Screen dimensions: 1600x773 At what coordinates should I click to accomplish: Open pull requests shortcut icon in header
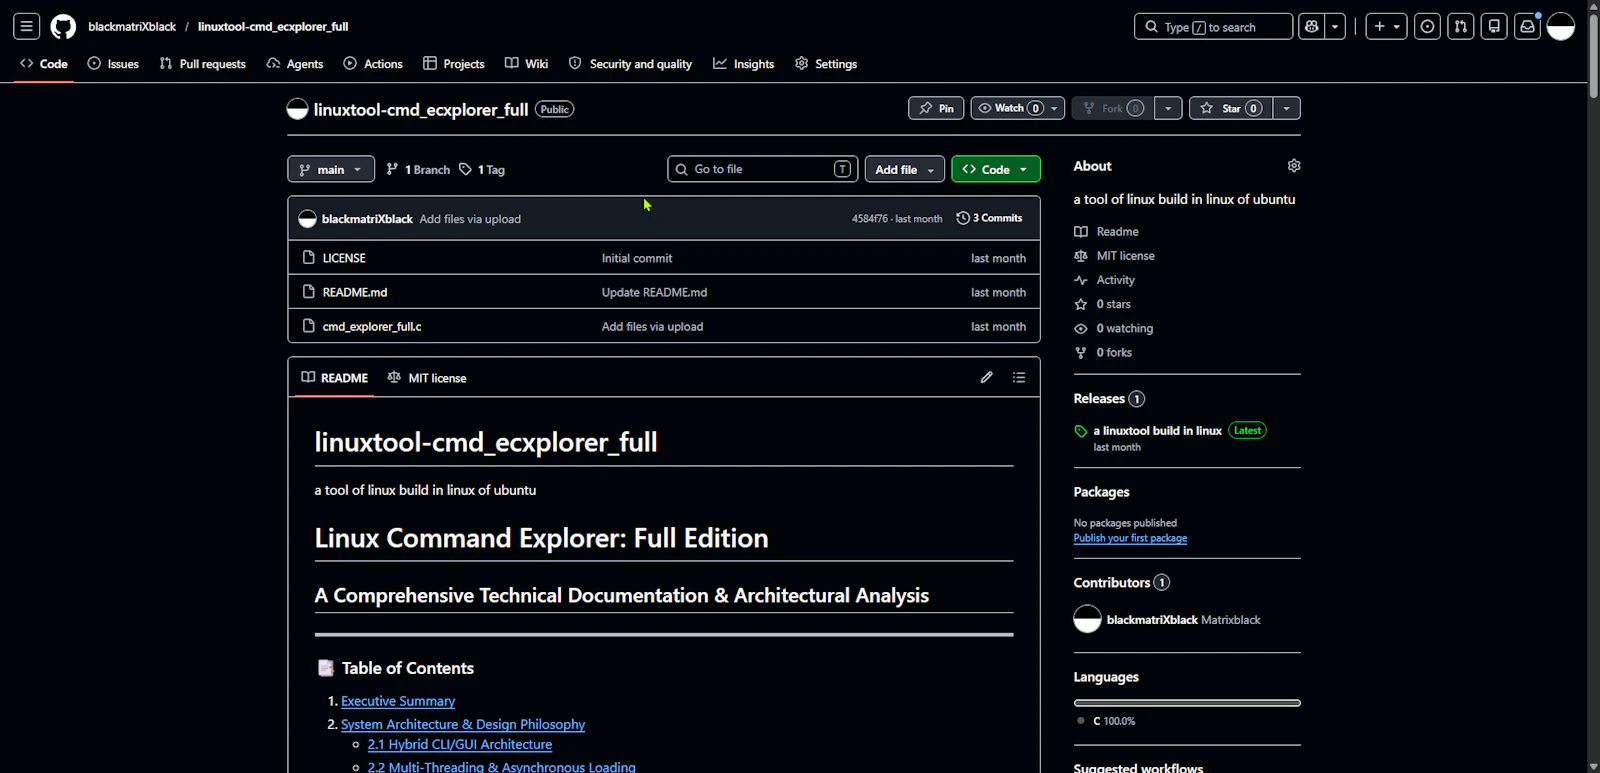pos(1461,27)
